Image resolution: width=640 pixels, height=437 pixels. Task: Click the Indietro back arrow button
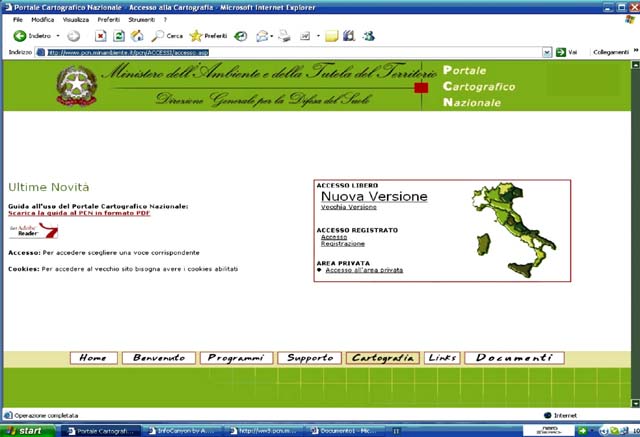(x=32, y=36)
